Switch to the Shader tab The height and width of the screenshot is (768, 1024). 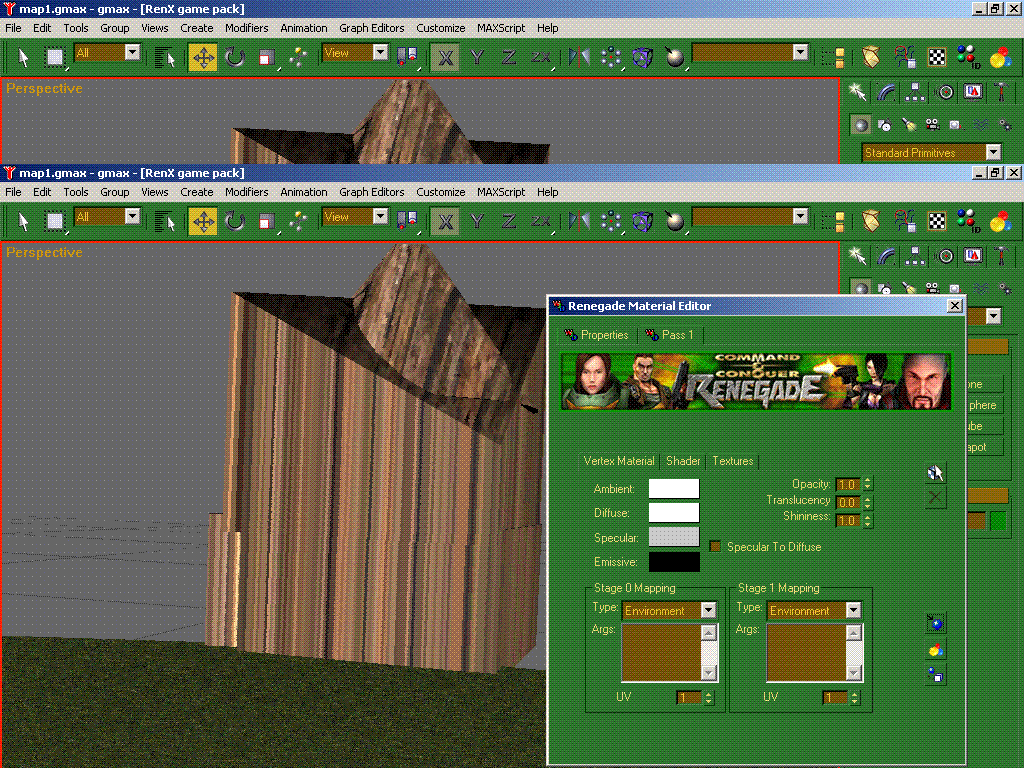pos(683,461)
